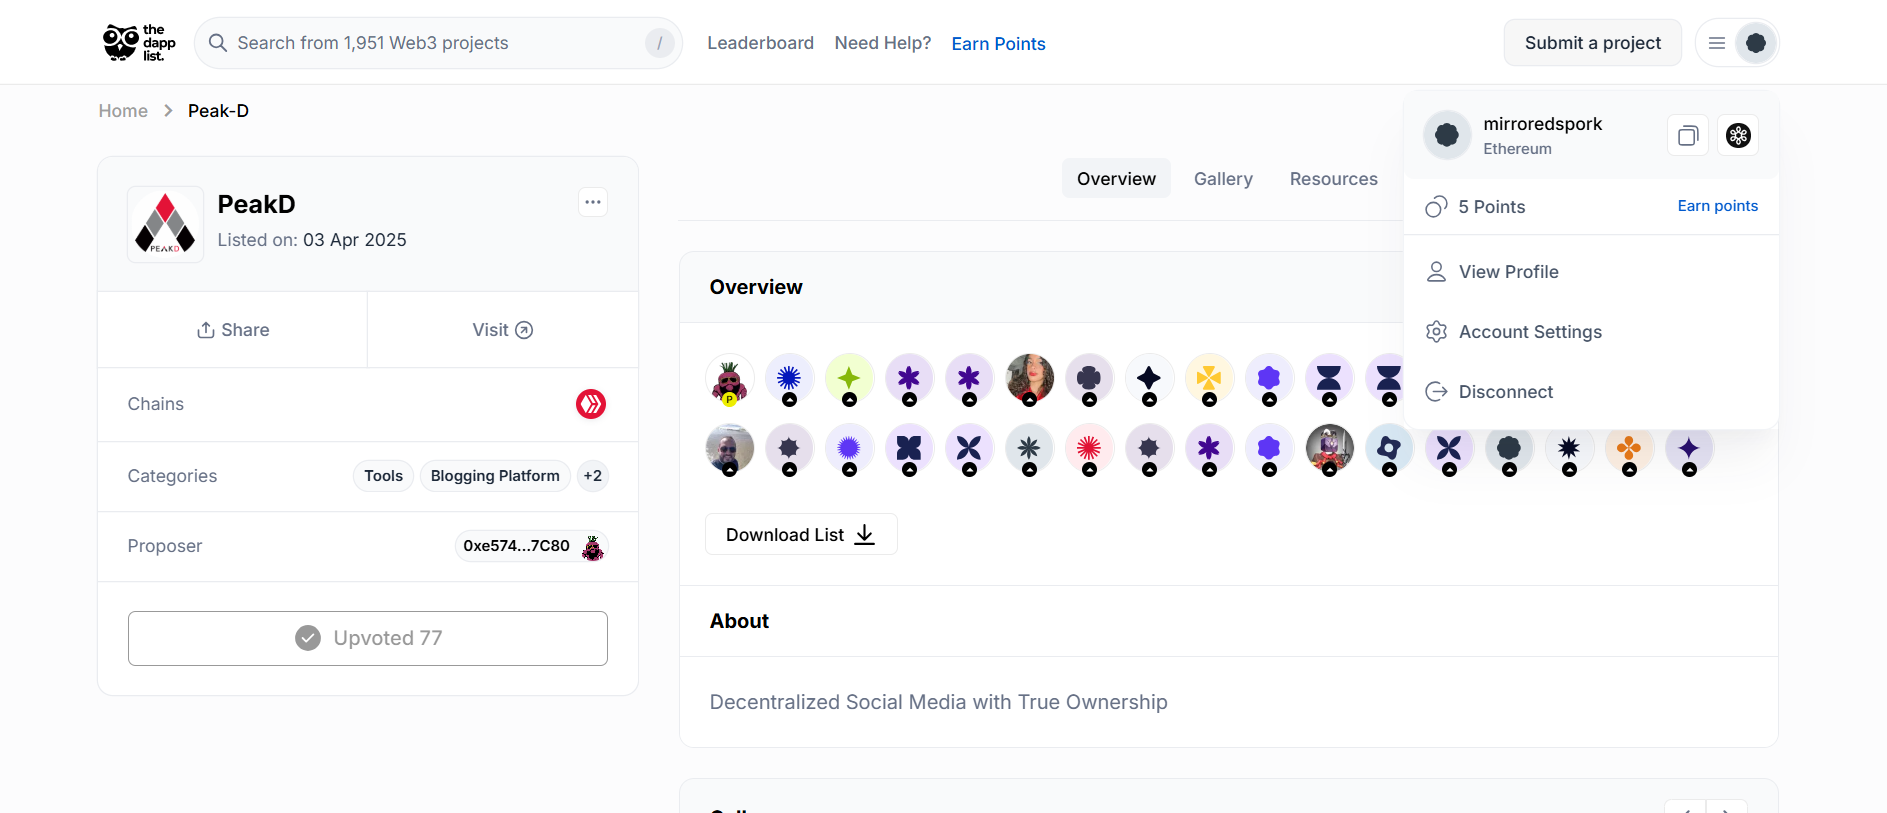1887x813 pixels.
Task: Switch to the Resources tab
Action: (x=1333, y=179)
